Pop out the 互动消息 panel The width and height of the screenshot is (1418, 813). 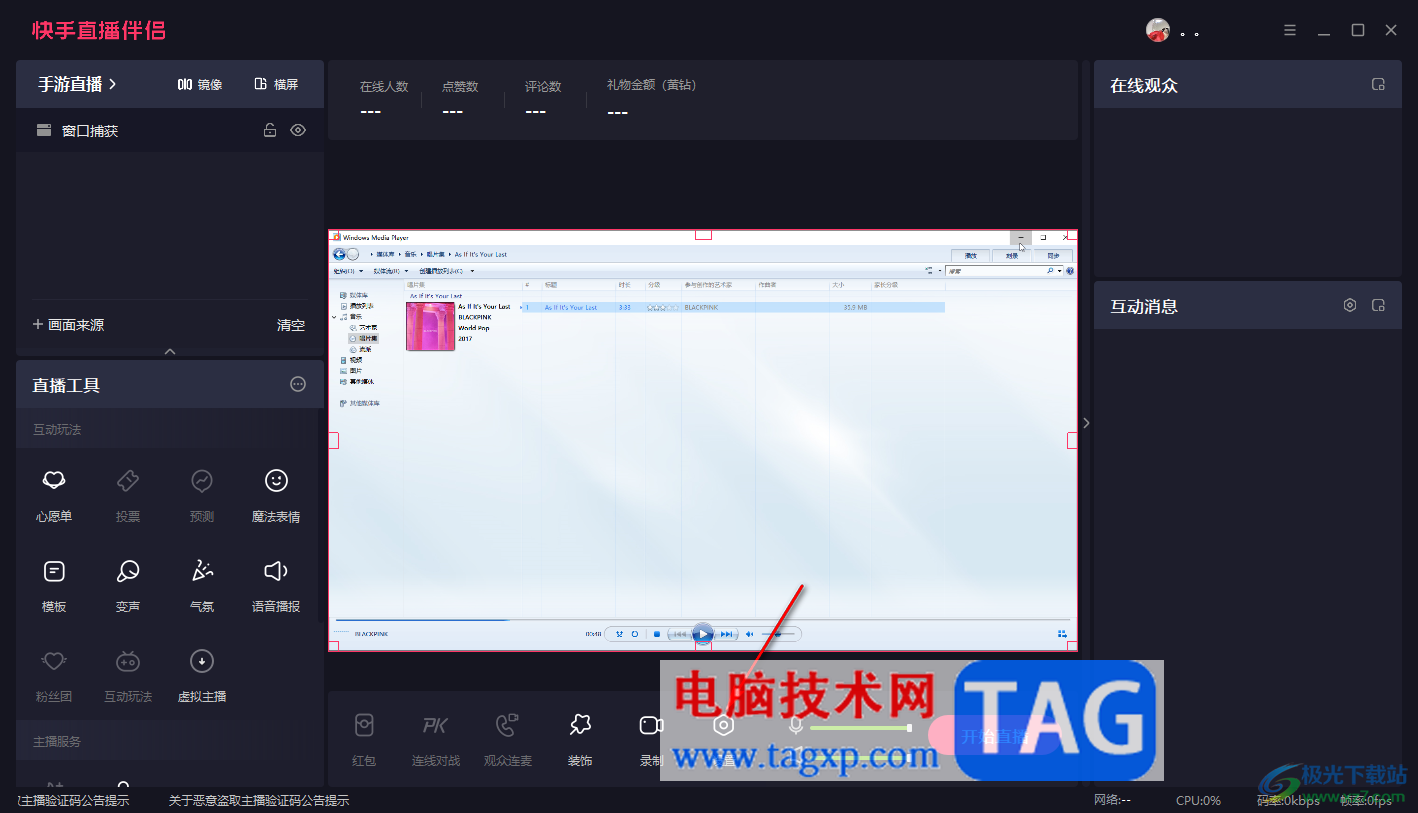click(x=1378, y=305)
